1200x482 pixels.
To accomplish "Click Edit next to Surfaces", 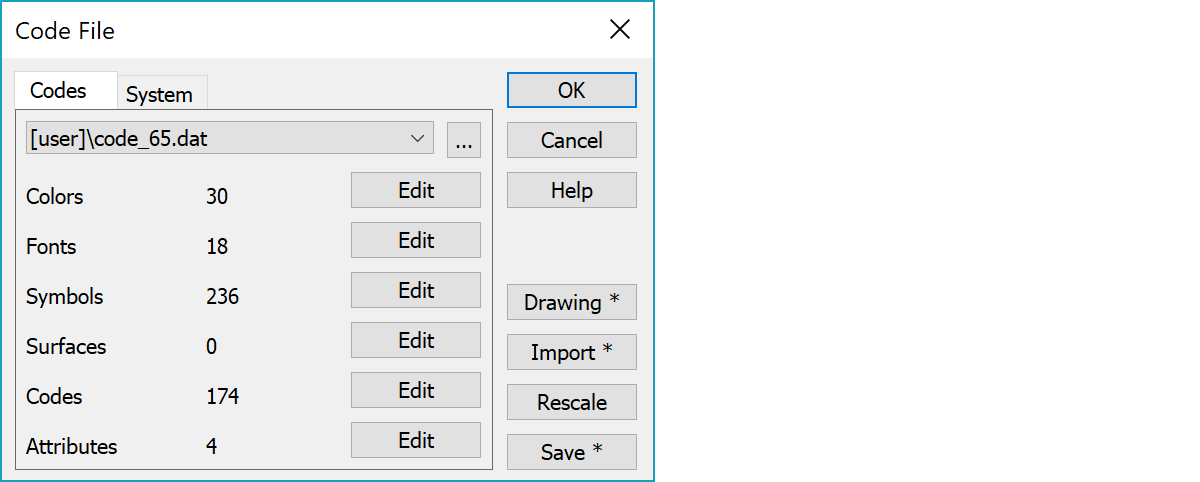I will [415, 340].
